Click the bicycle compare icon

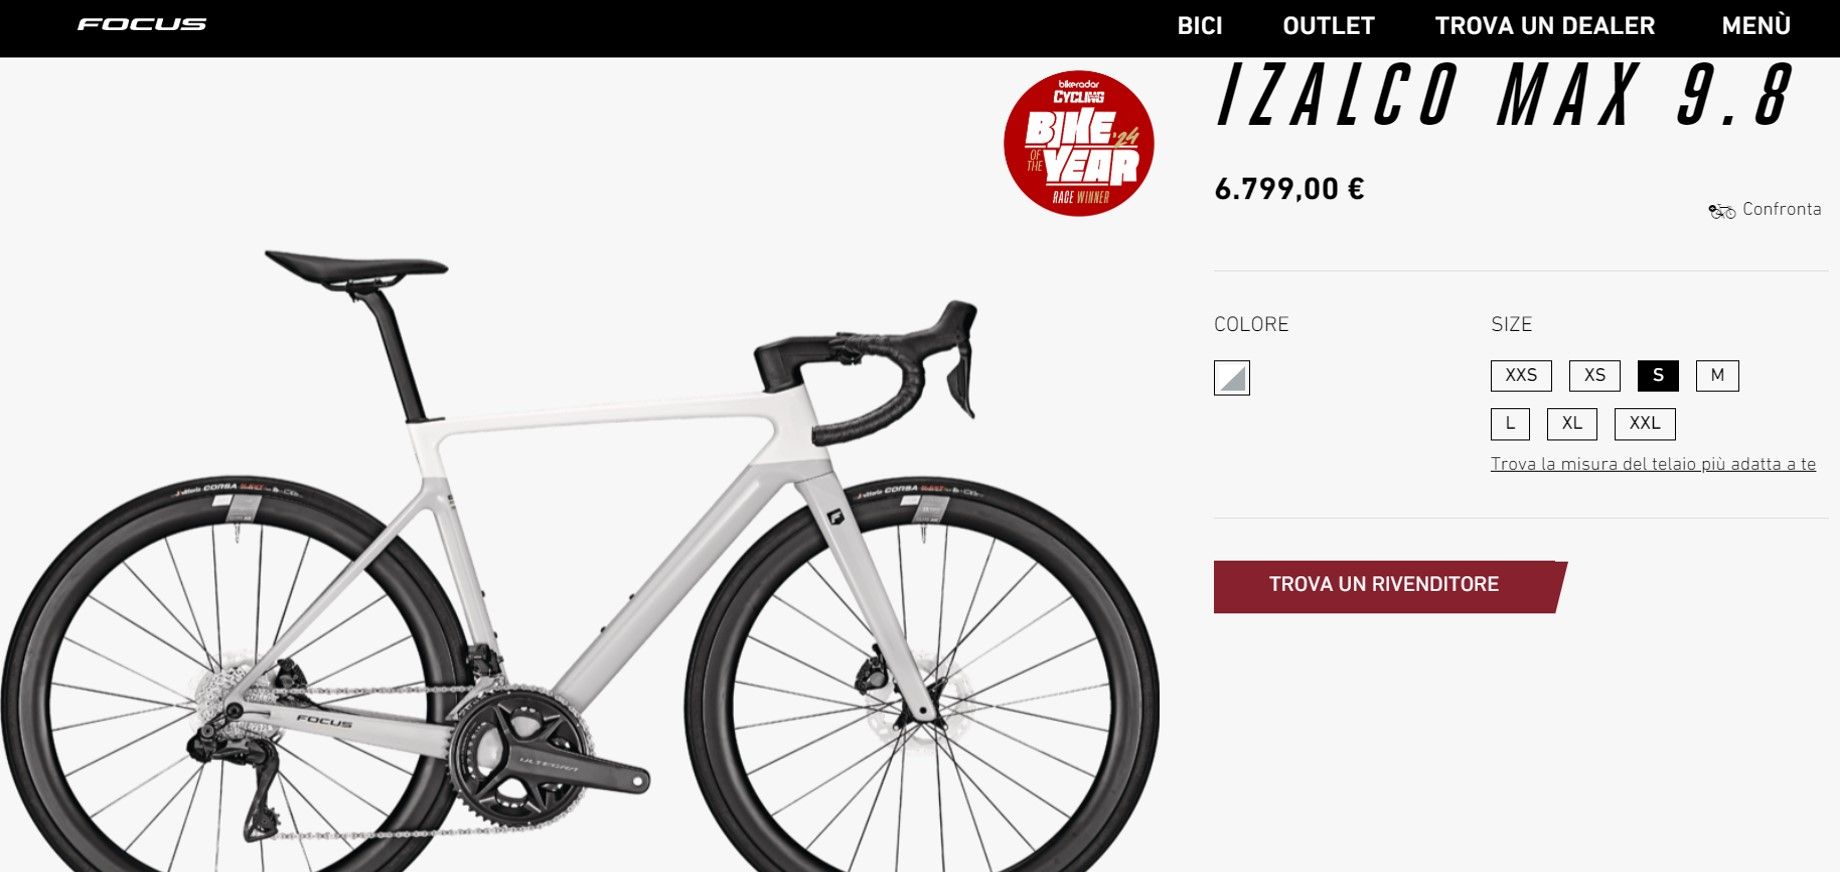[x=1722, y=210]
